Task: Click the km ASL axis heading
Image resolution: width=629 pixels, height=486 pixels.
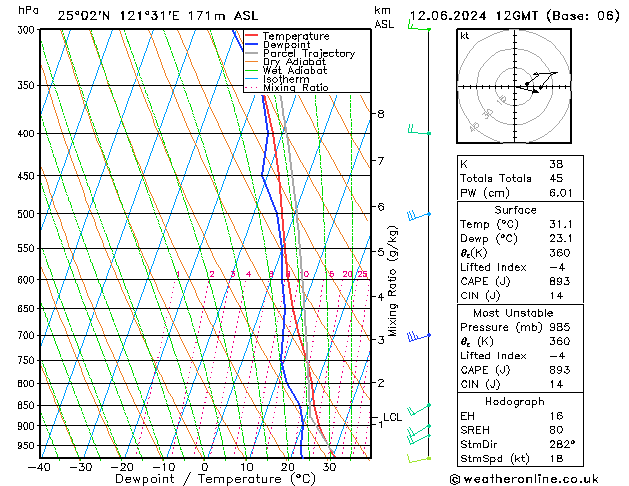Action: coord(383,17)
